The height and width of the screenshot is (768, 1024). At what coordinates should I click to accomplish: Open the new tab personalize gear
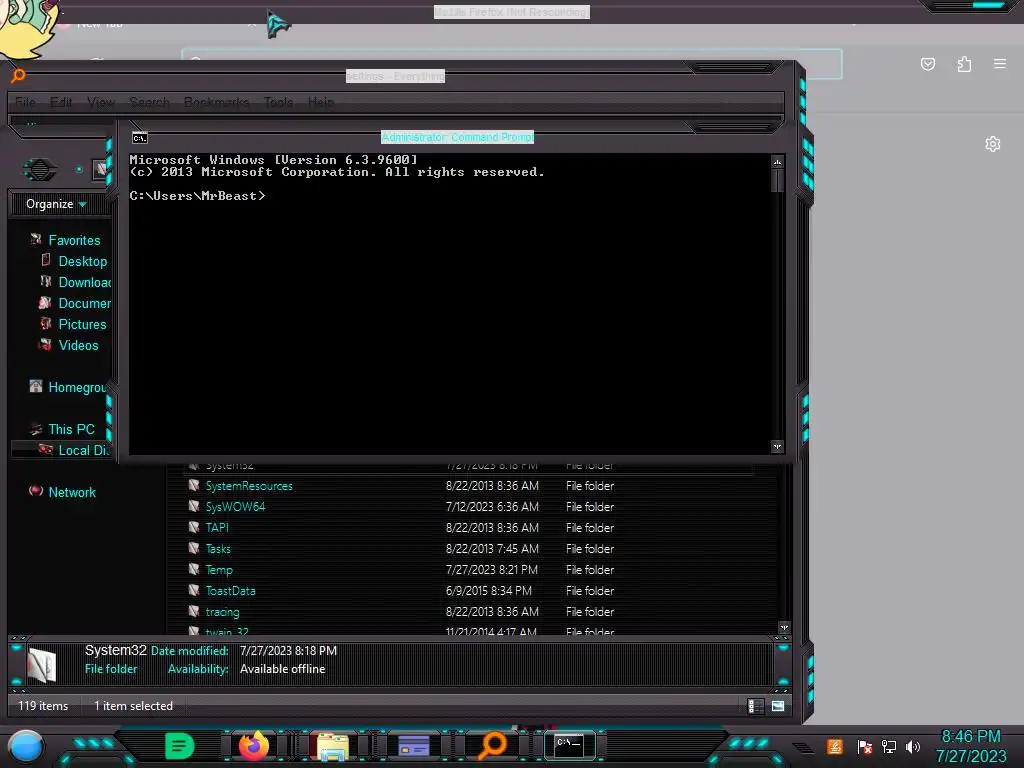pyautogui.click(x=993, y=144)
